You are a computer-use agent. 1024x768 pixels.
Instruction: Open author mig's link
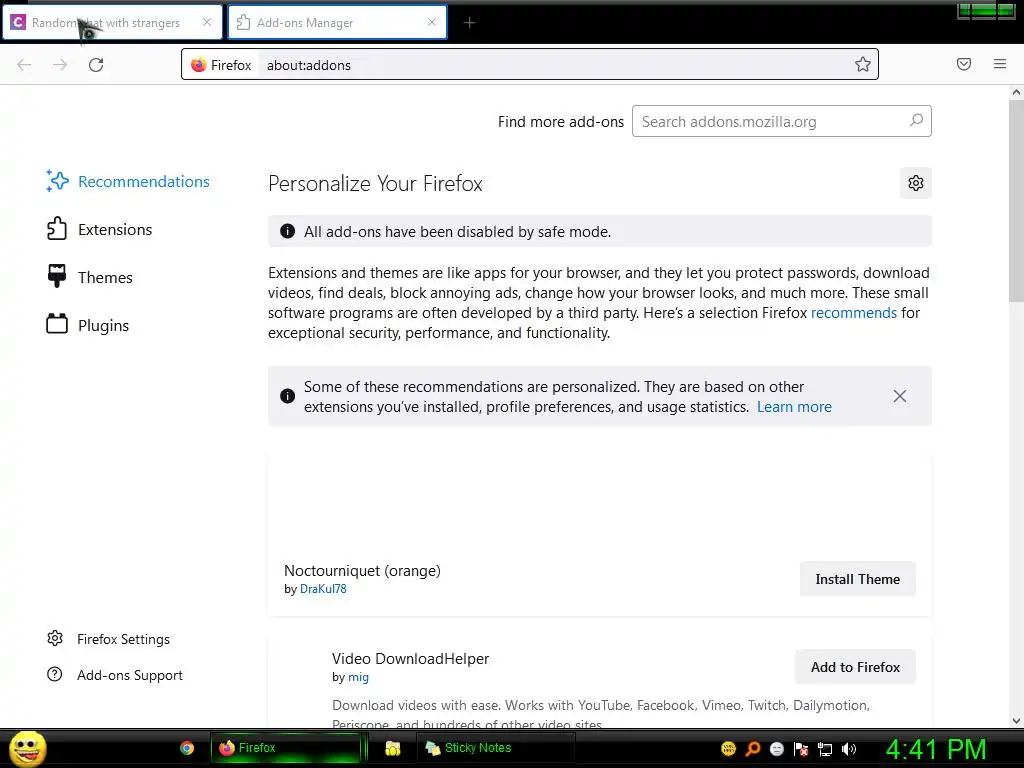point(358,677)
